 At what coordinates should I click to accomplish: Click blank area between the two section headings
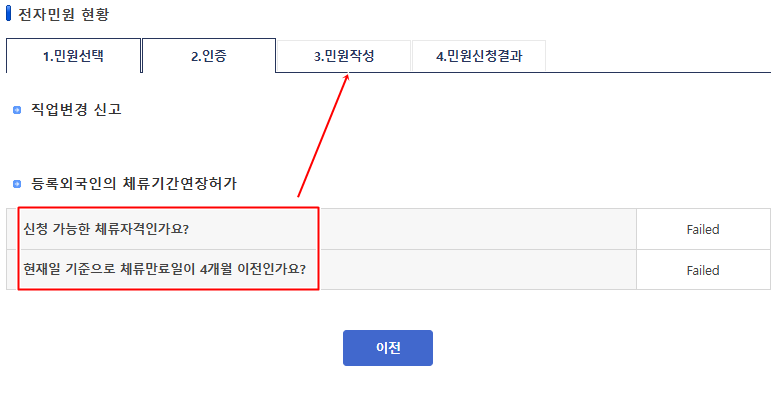click(x=300, y=147)
